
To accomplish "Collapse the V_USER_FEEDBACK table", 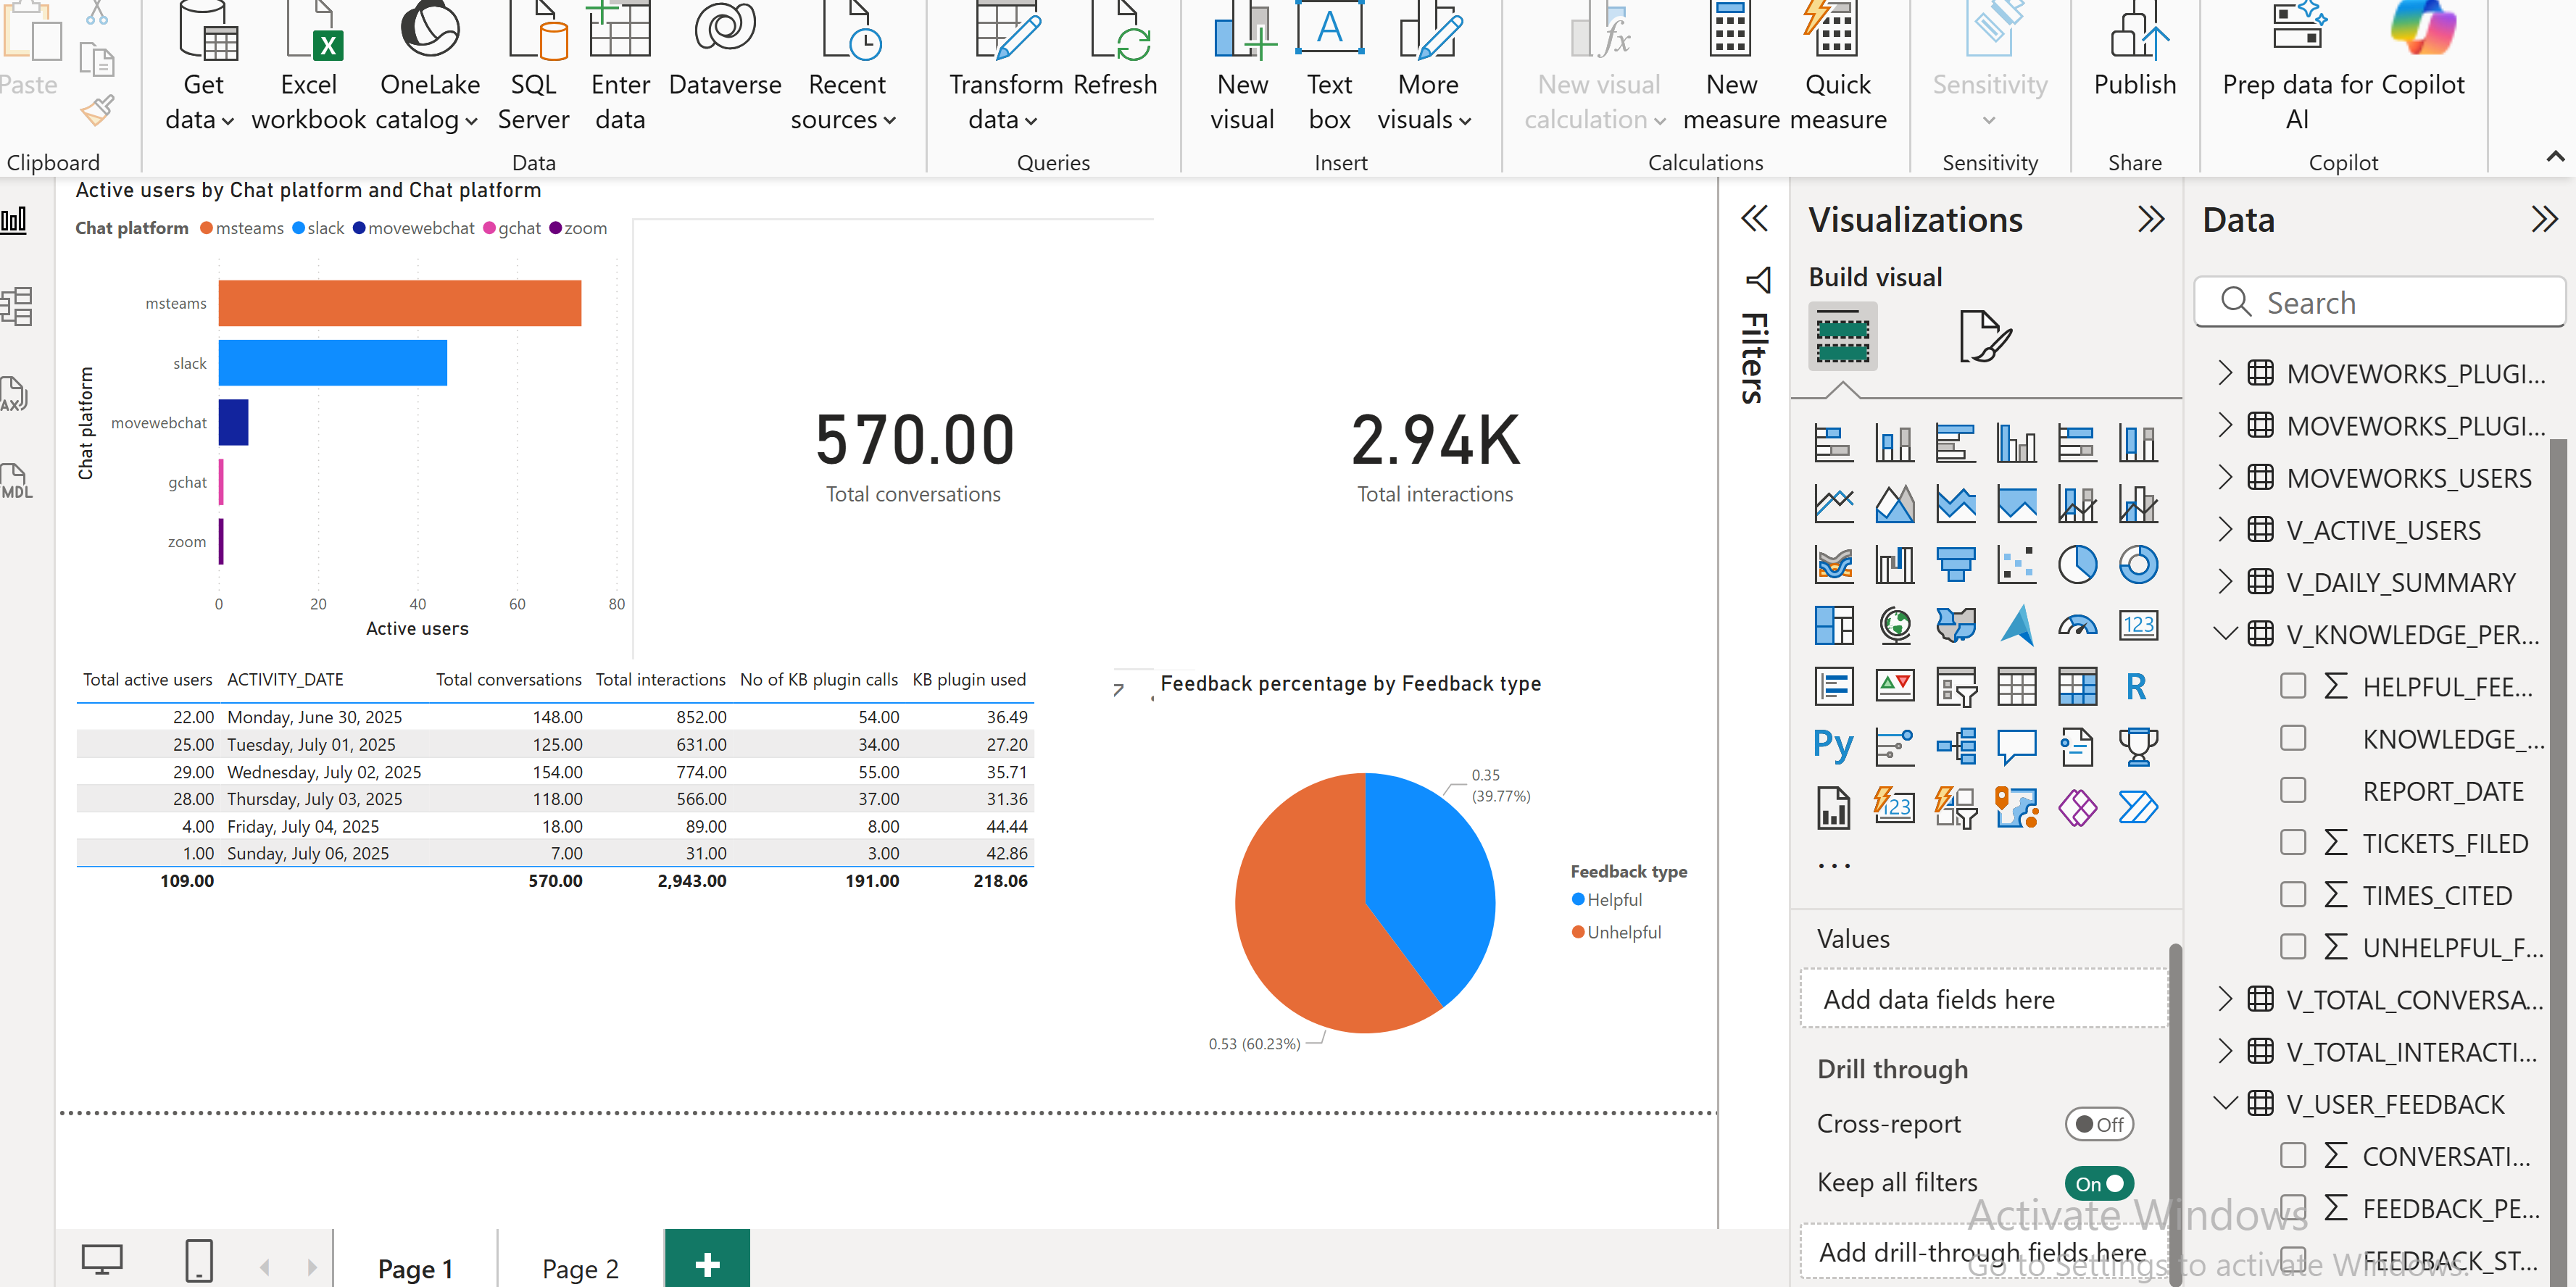I will pyautogui.click(x=2224, y=1103).
